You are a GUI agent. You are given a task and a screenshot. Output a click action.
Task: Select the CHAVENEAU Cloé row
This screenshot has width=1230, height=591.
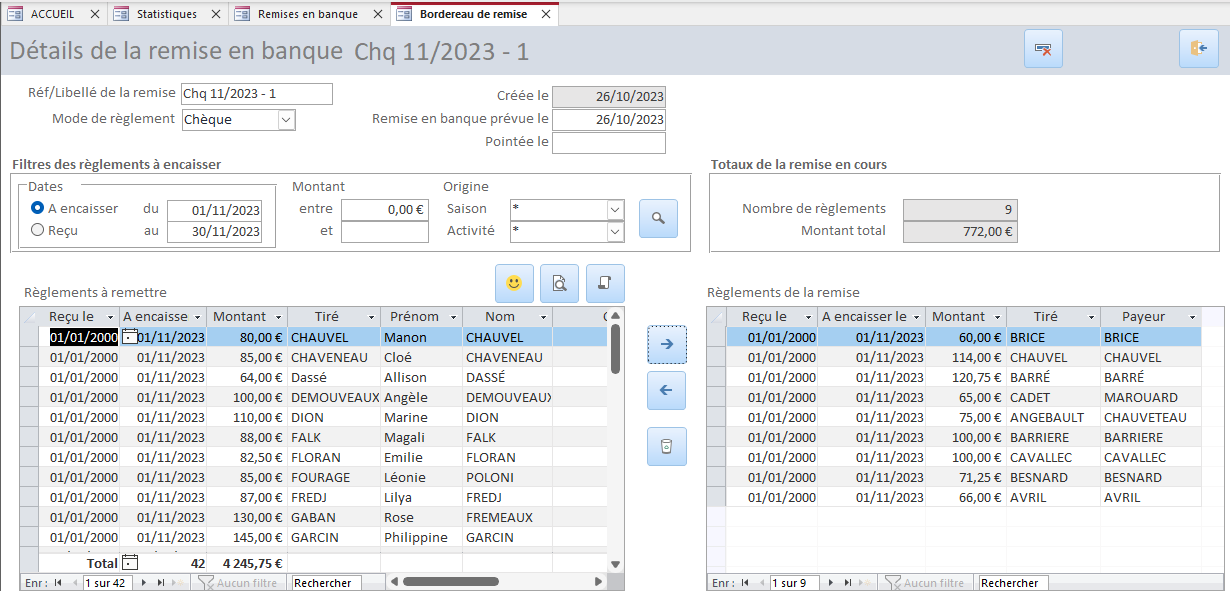(x=313, y=357)
